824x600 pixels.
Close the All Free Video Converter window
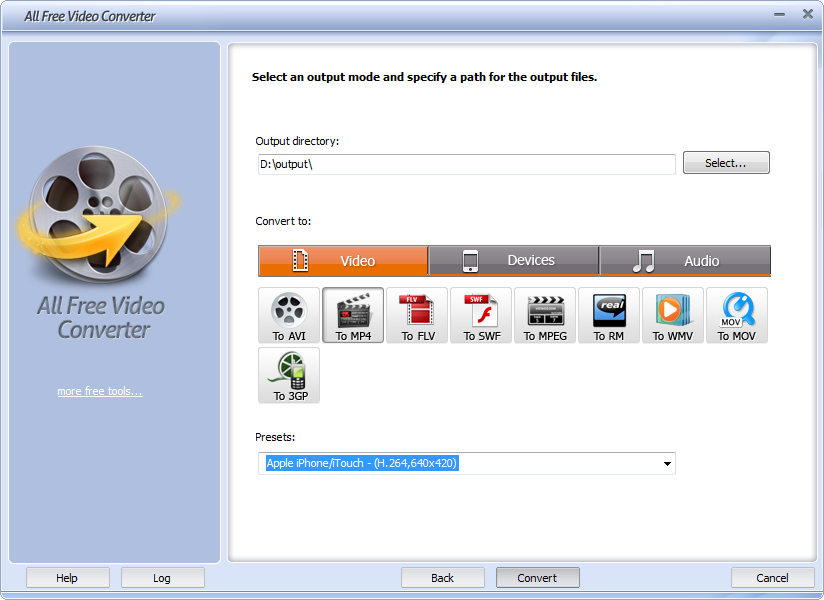pyautogui.click(x=808, y=14)
